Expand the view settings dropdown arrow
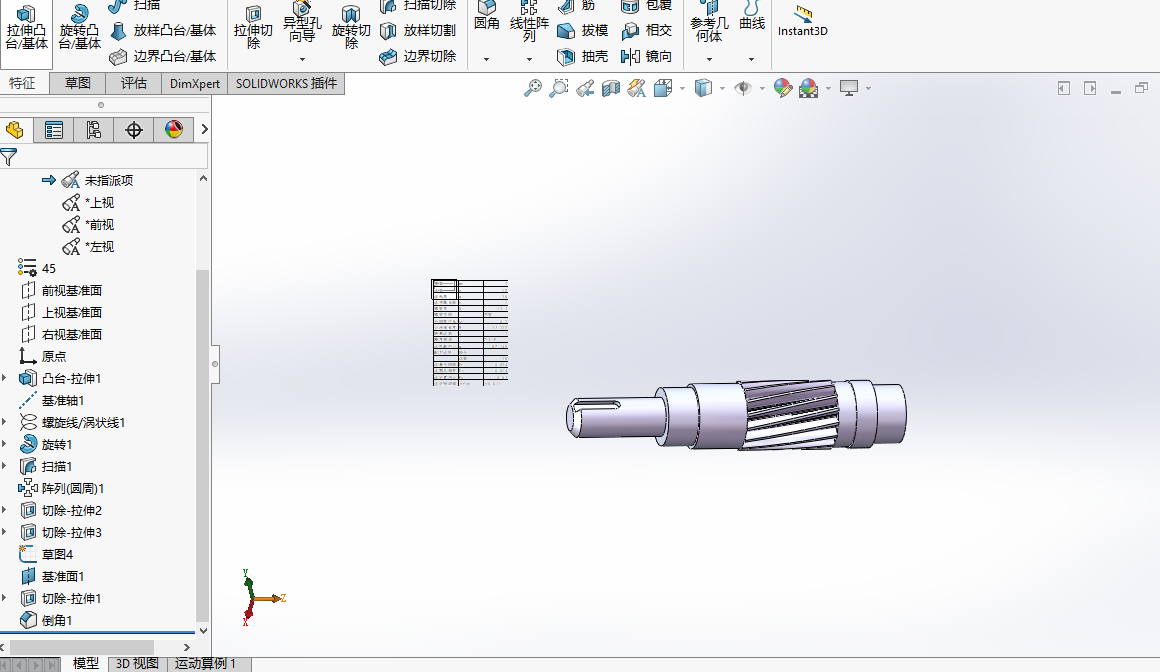This screenshot has height=672, width=1160. pos(869,89)
